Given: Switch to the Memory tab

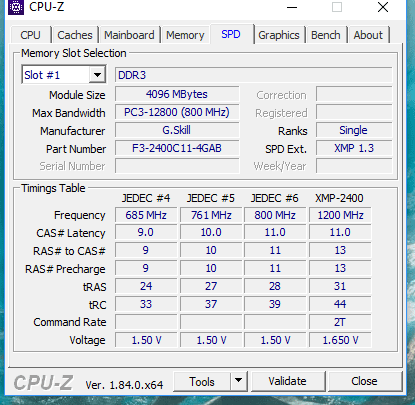Looking at the screenshot, I should (x=185, y=35).
